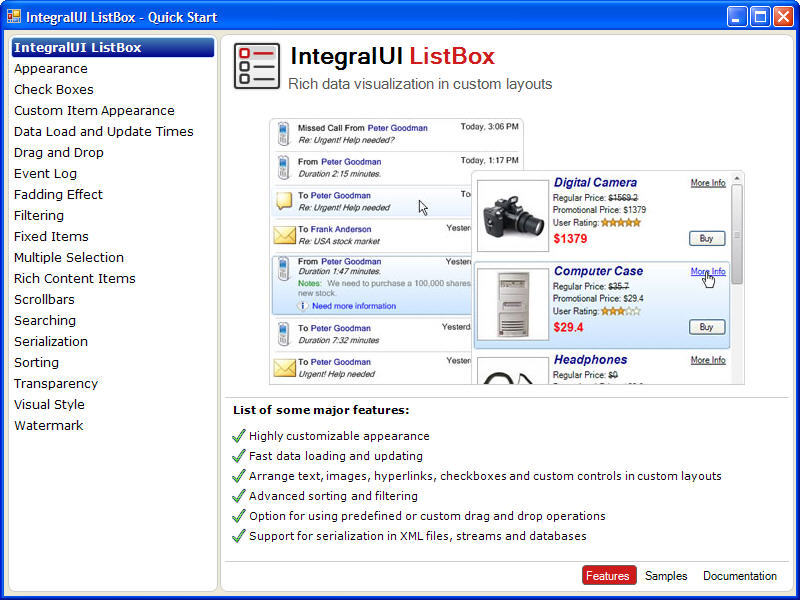Open More Info for Computer Case

coord(708,271)
